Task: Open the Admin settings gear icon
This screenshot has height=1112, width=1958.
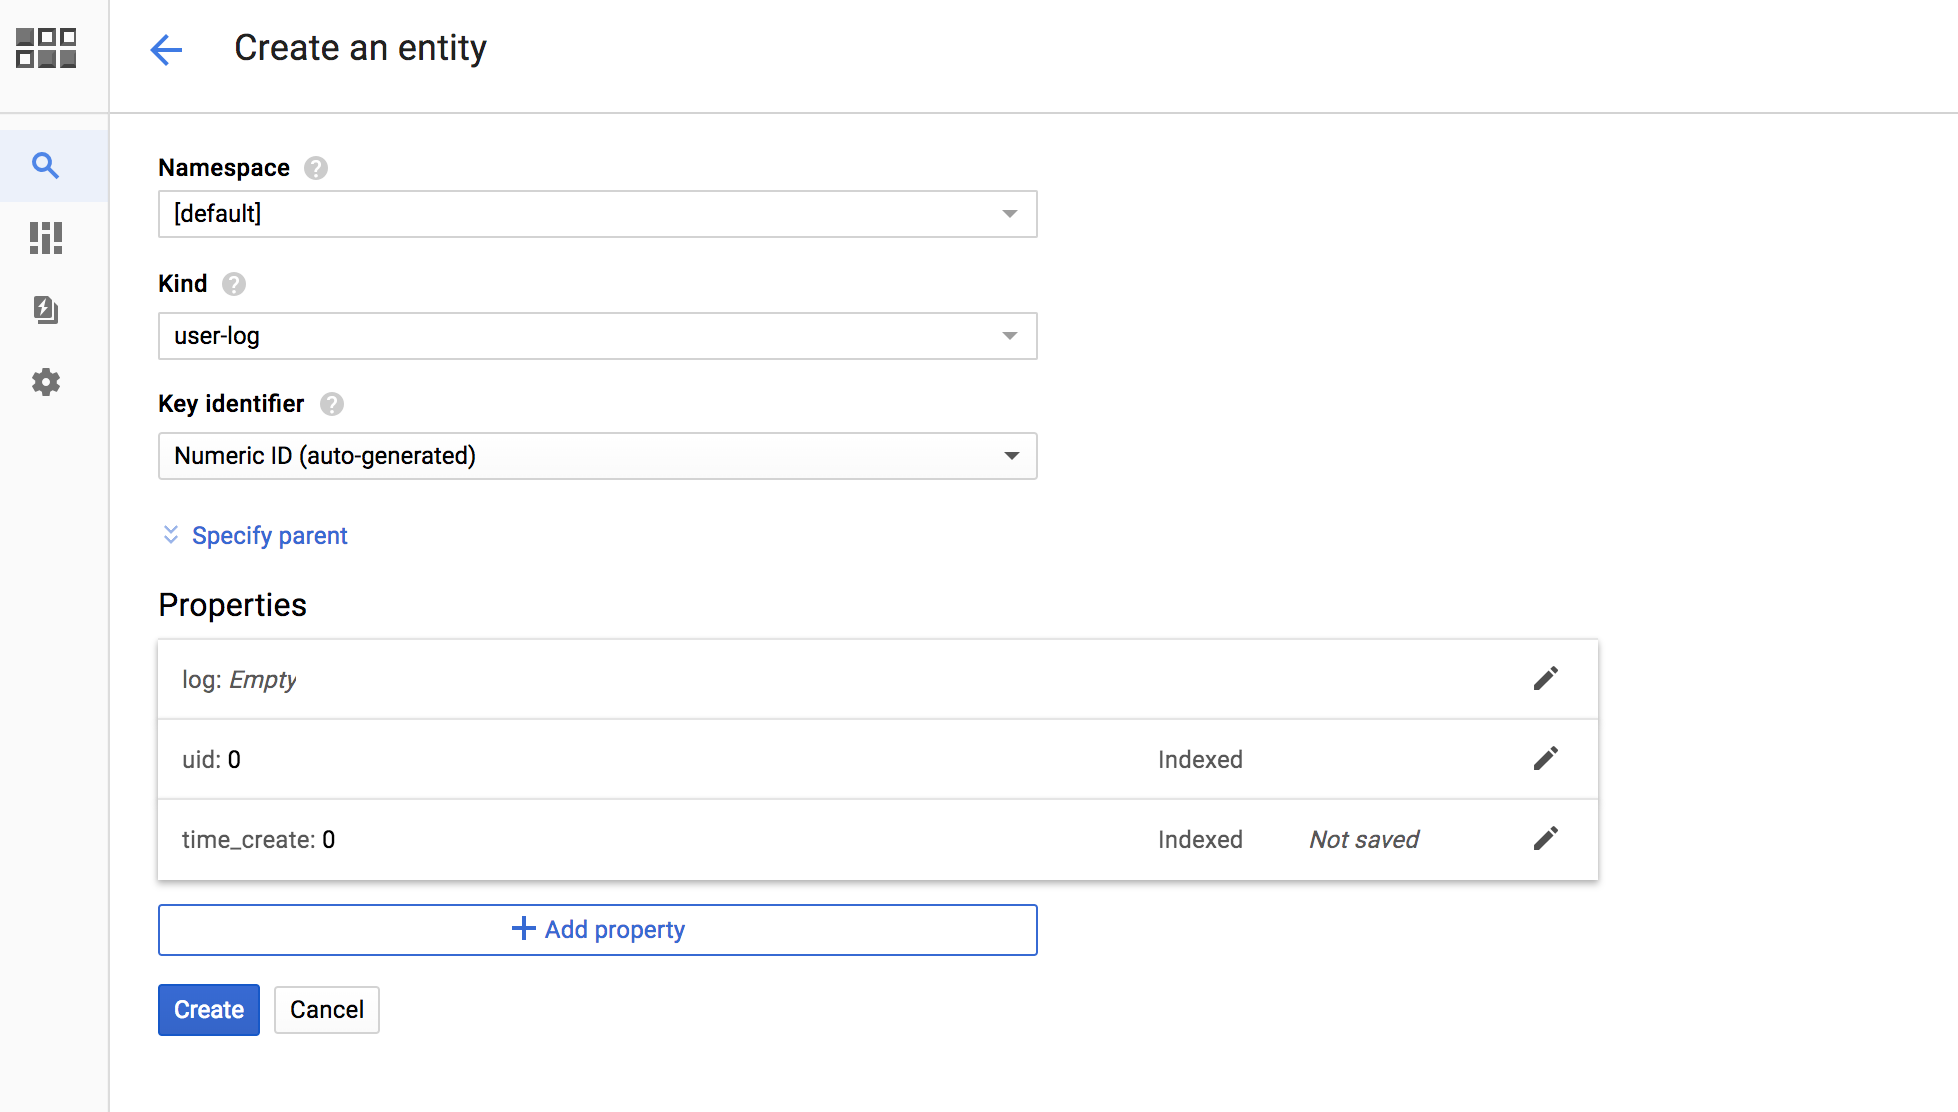Action: [46, 382]
